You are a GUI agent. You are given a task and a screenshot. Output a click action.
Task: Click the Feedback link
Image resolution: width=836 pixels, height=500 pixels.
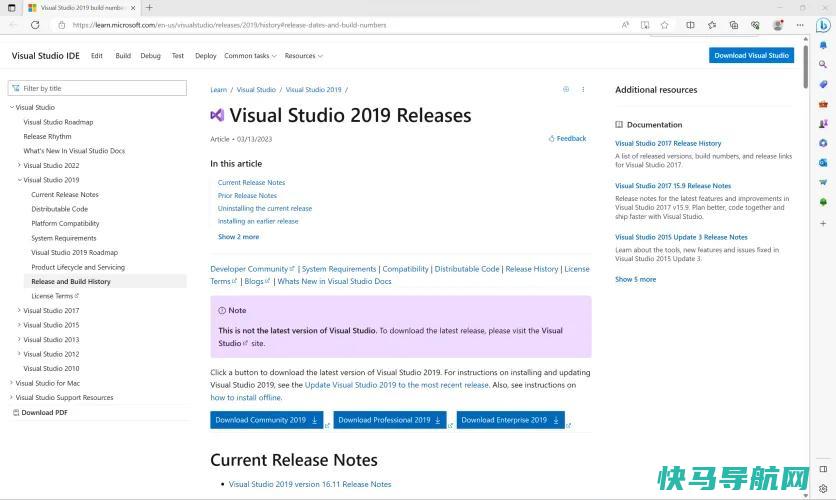(x=567, y=139)
